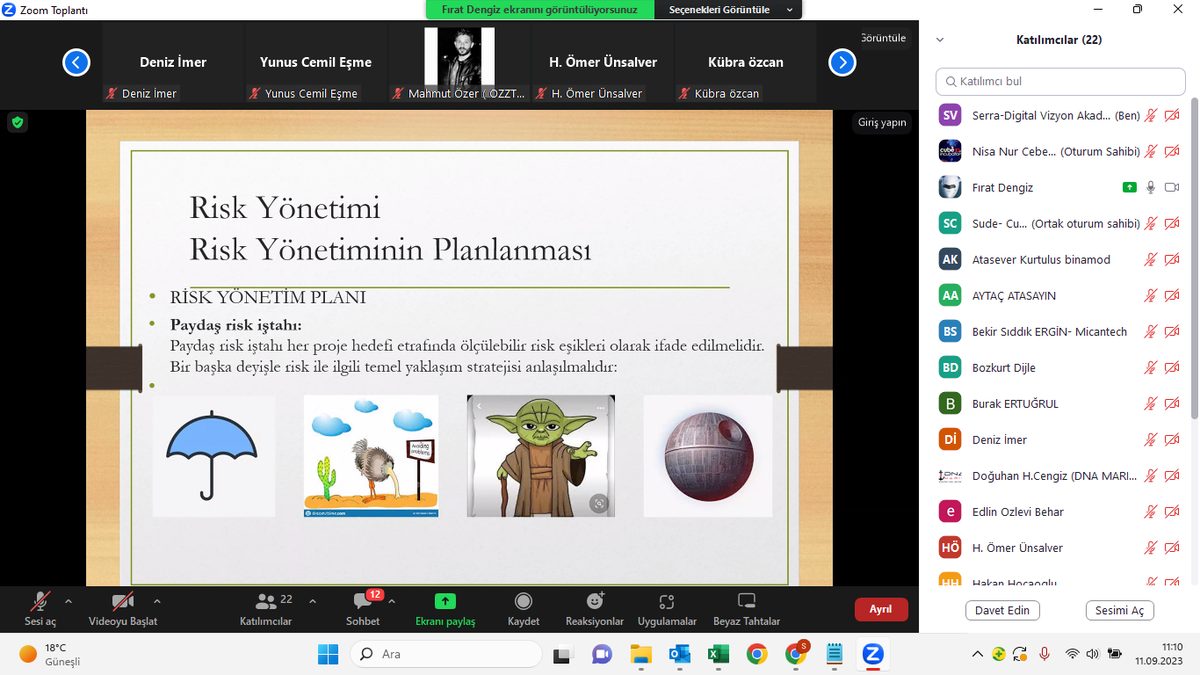The height and width of the screenshot is (675, 1200).
Task: Click the participants list scrollbar
Action: [x=1193, y=260]
